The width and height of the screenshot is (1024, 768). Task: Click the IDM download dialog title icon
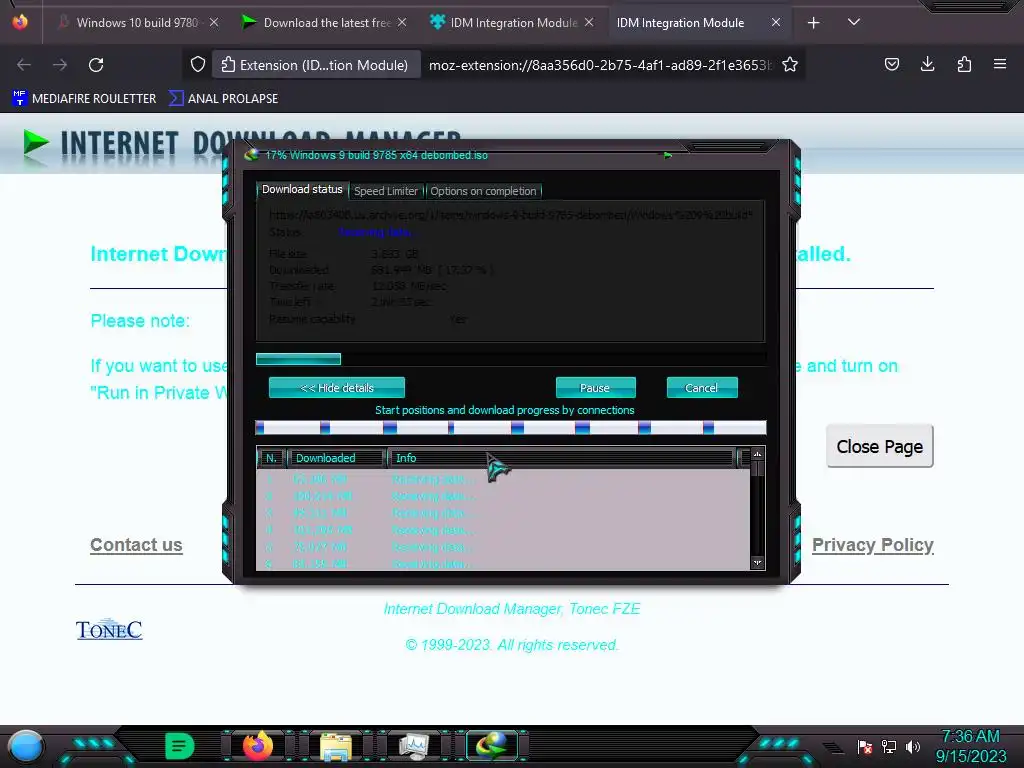pyautogui.click(x=251, y=155)
